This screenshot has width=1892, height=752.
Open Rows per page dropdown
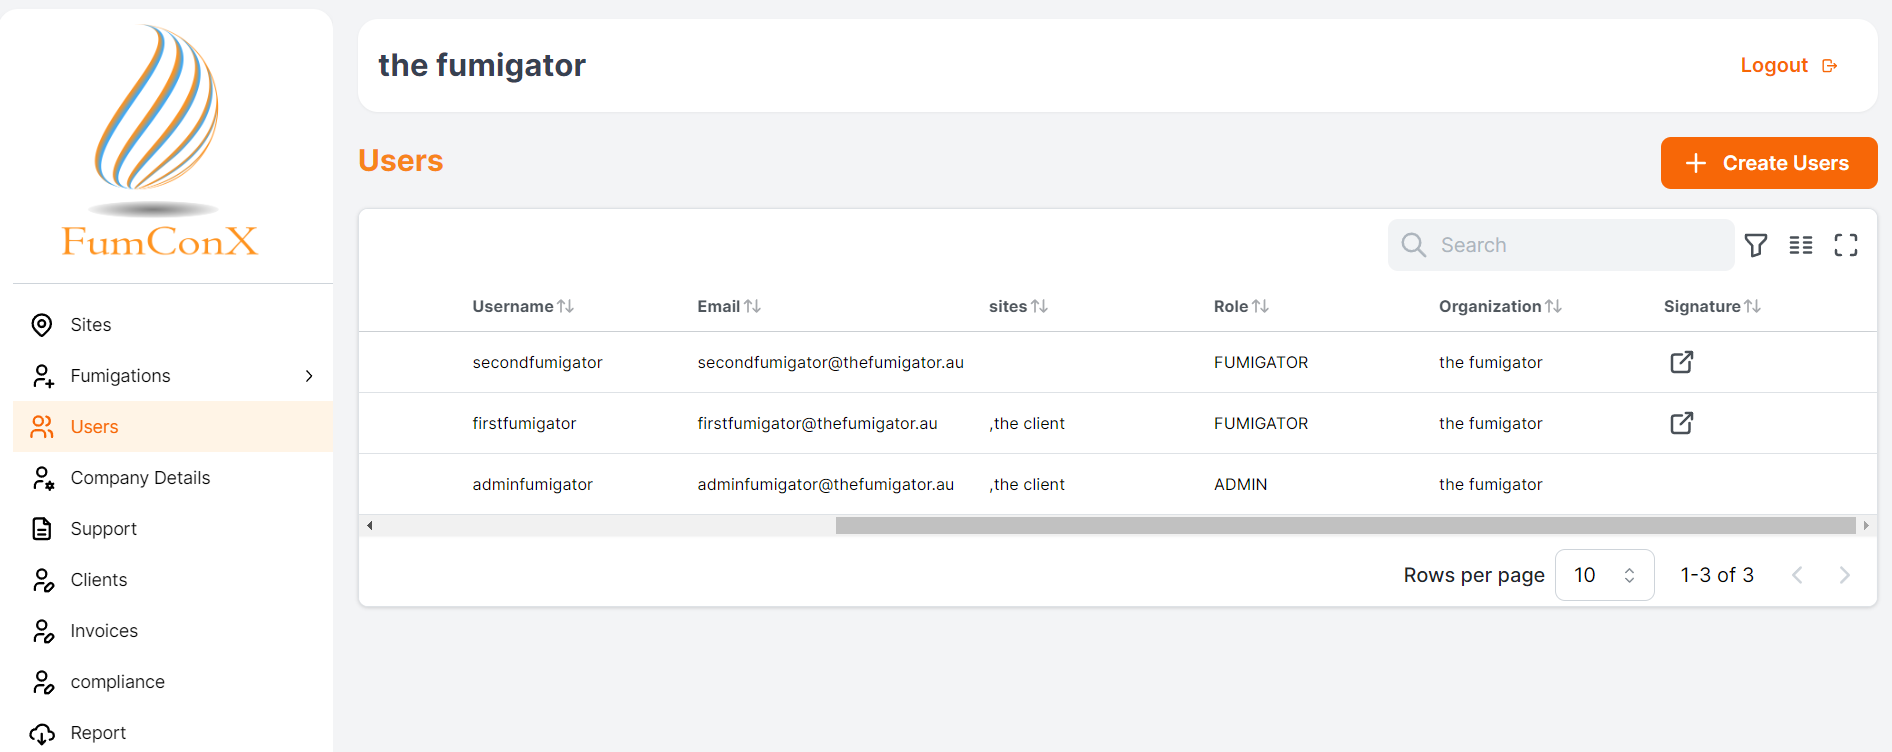tap(1604, 575)
